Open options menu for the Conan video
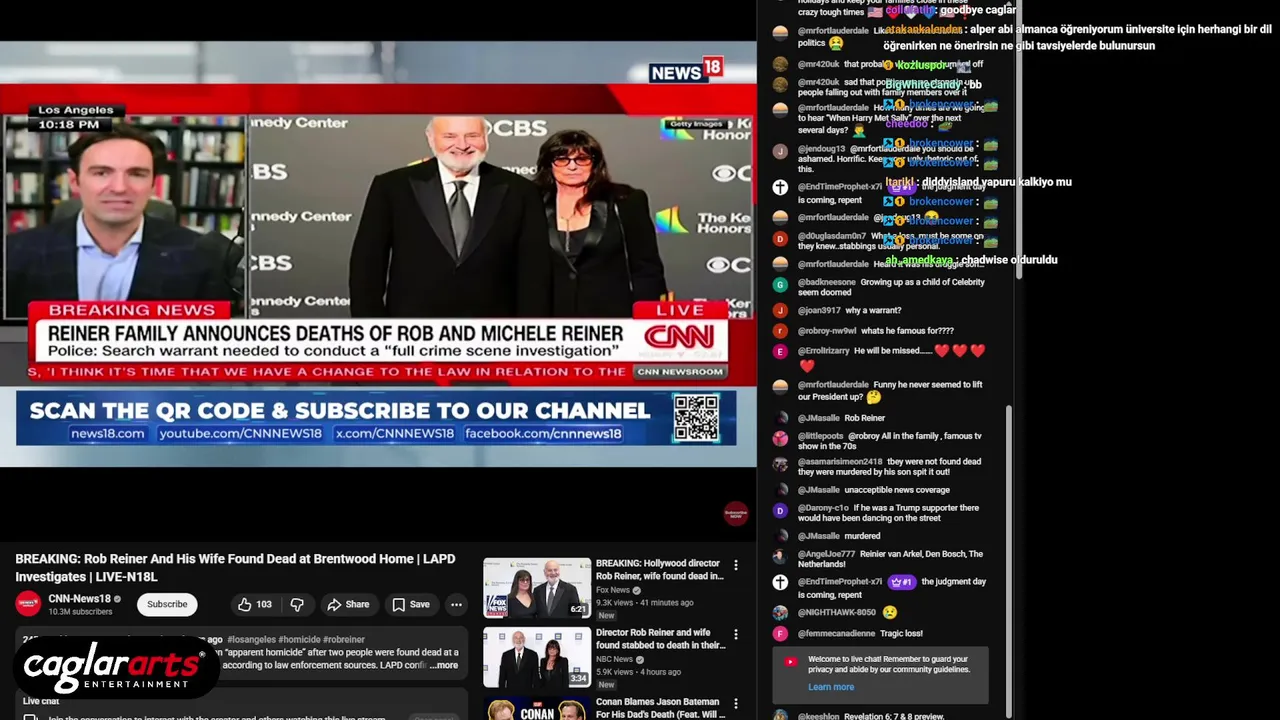 point(736,703)
